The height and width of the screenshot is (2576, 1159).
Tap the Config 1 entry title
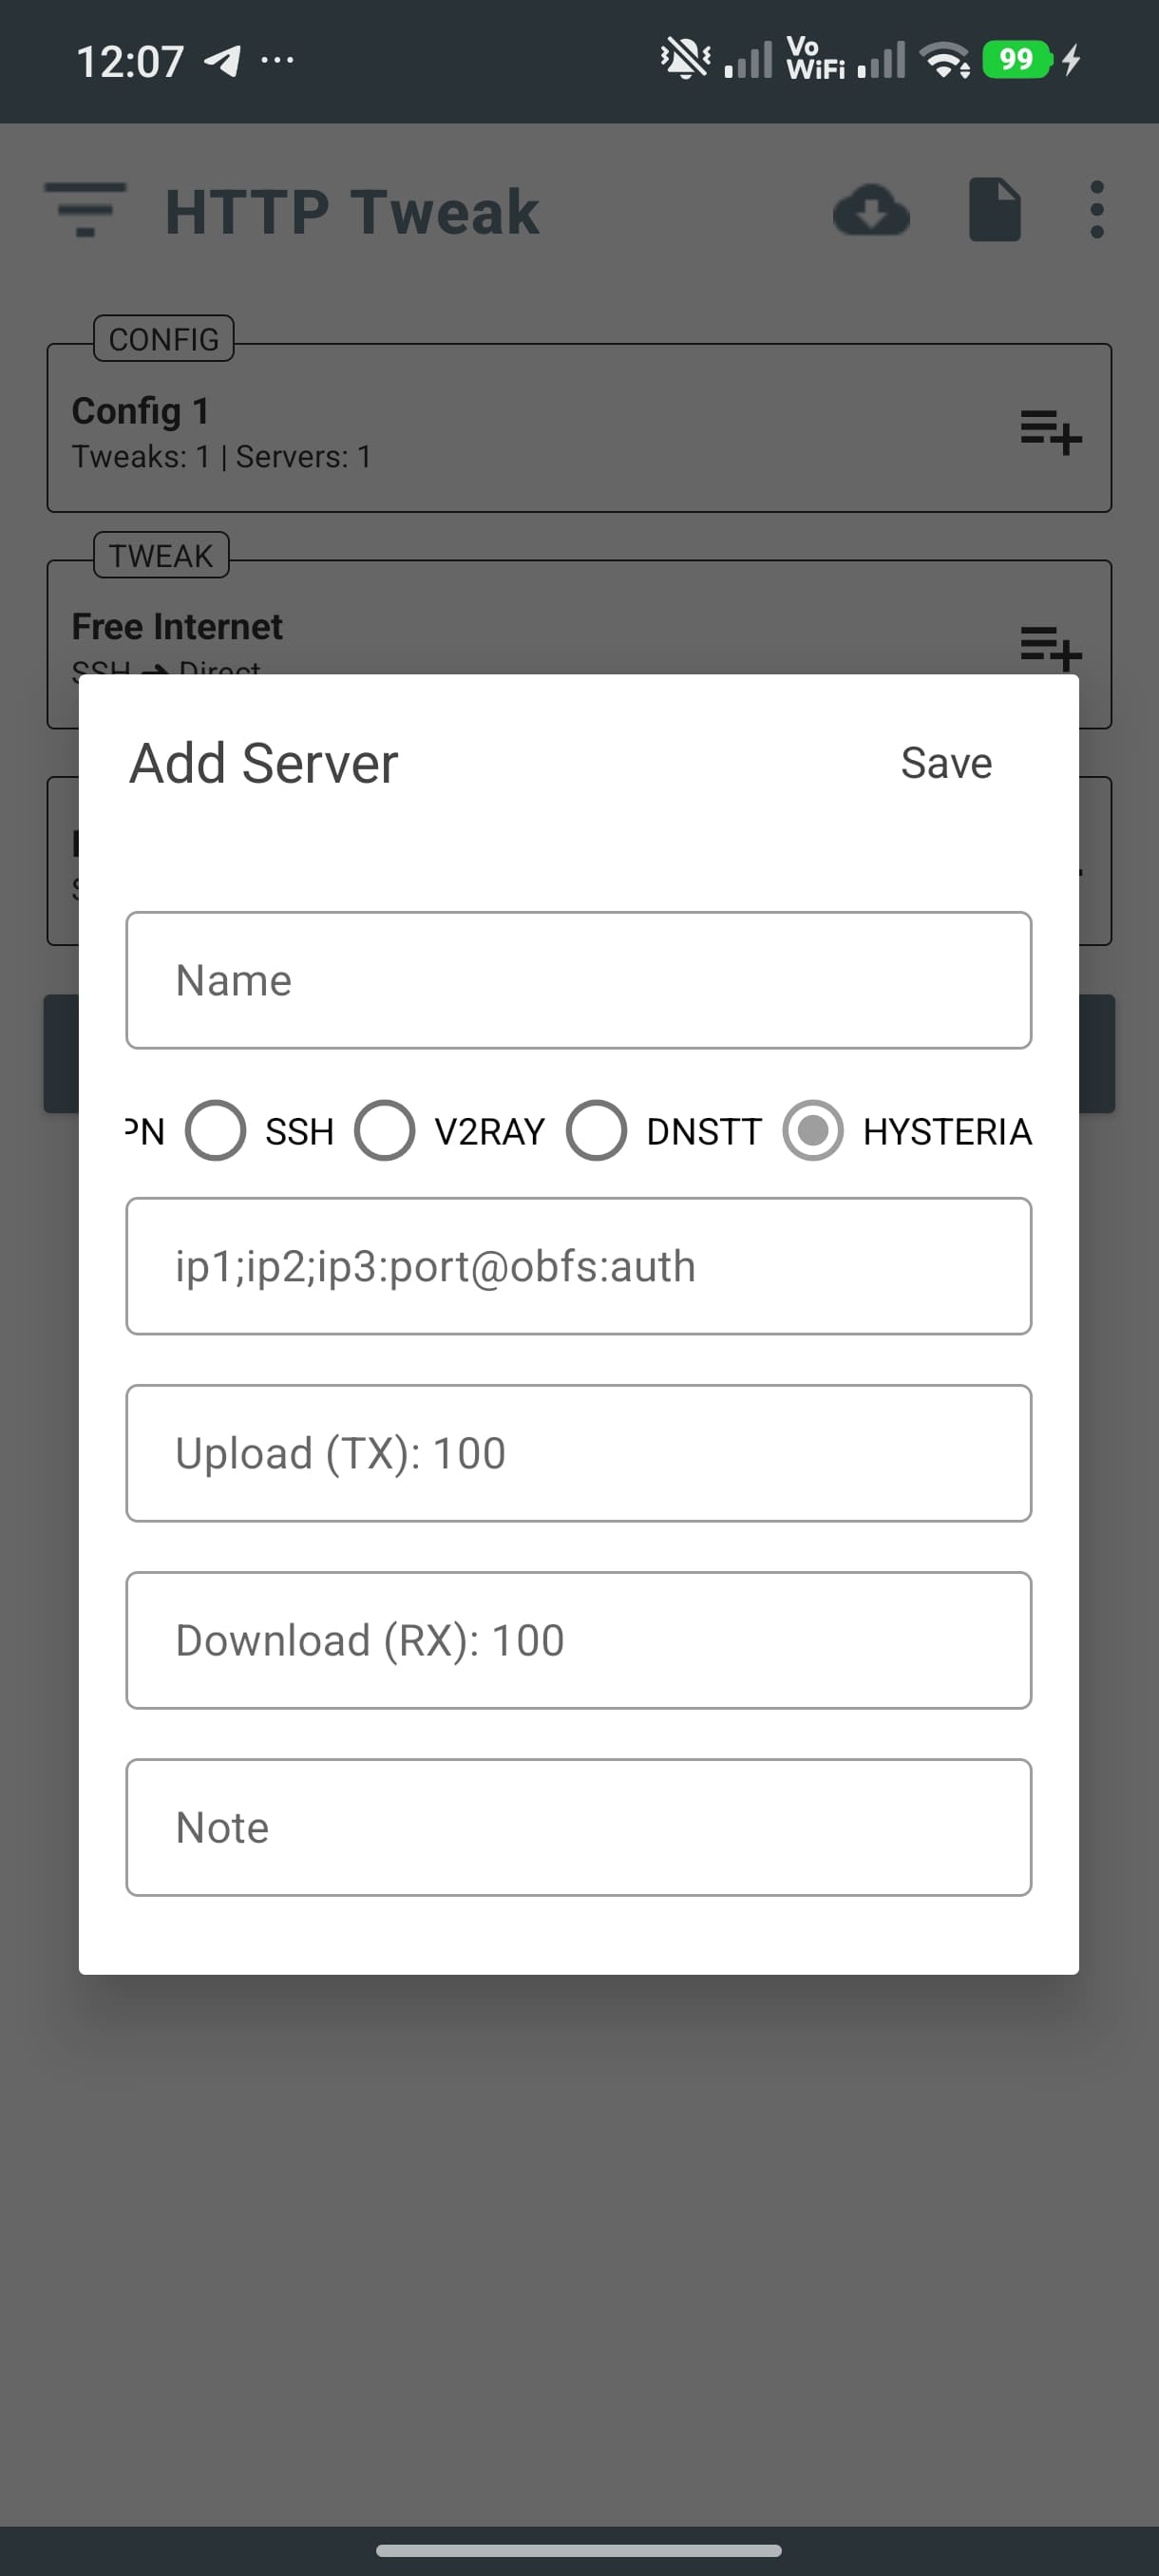tap(140, 411)
